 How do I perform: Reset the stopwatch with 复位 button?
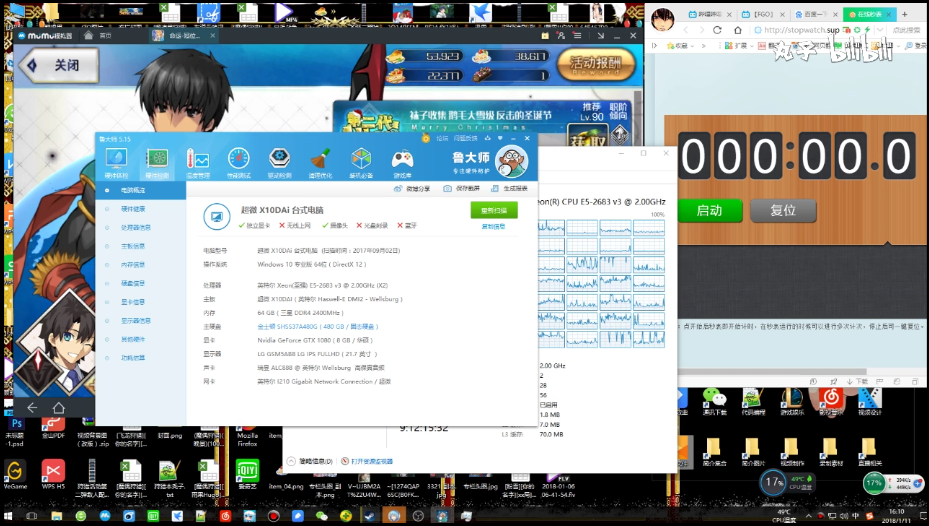pyautogui.click(x=783, y=210)
